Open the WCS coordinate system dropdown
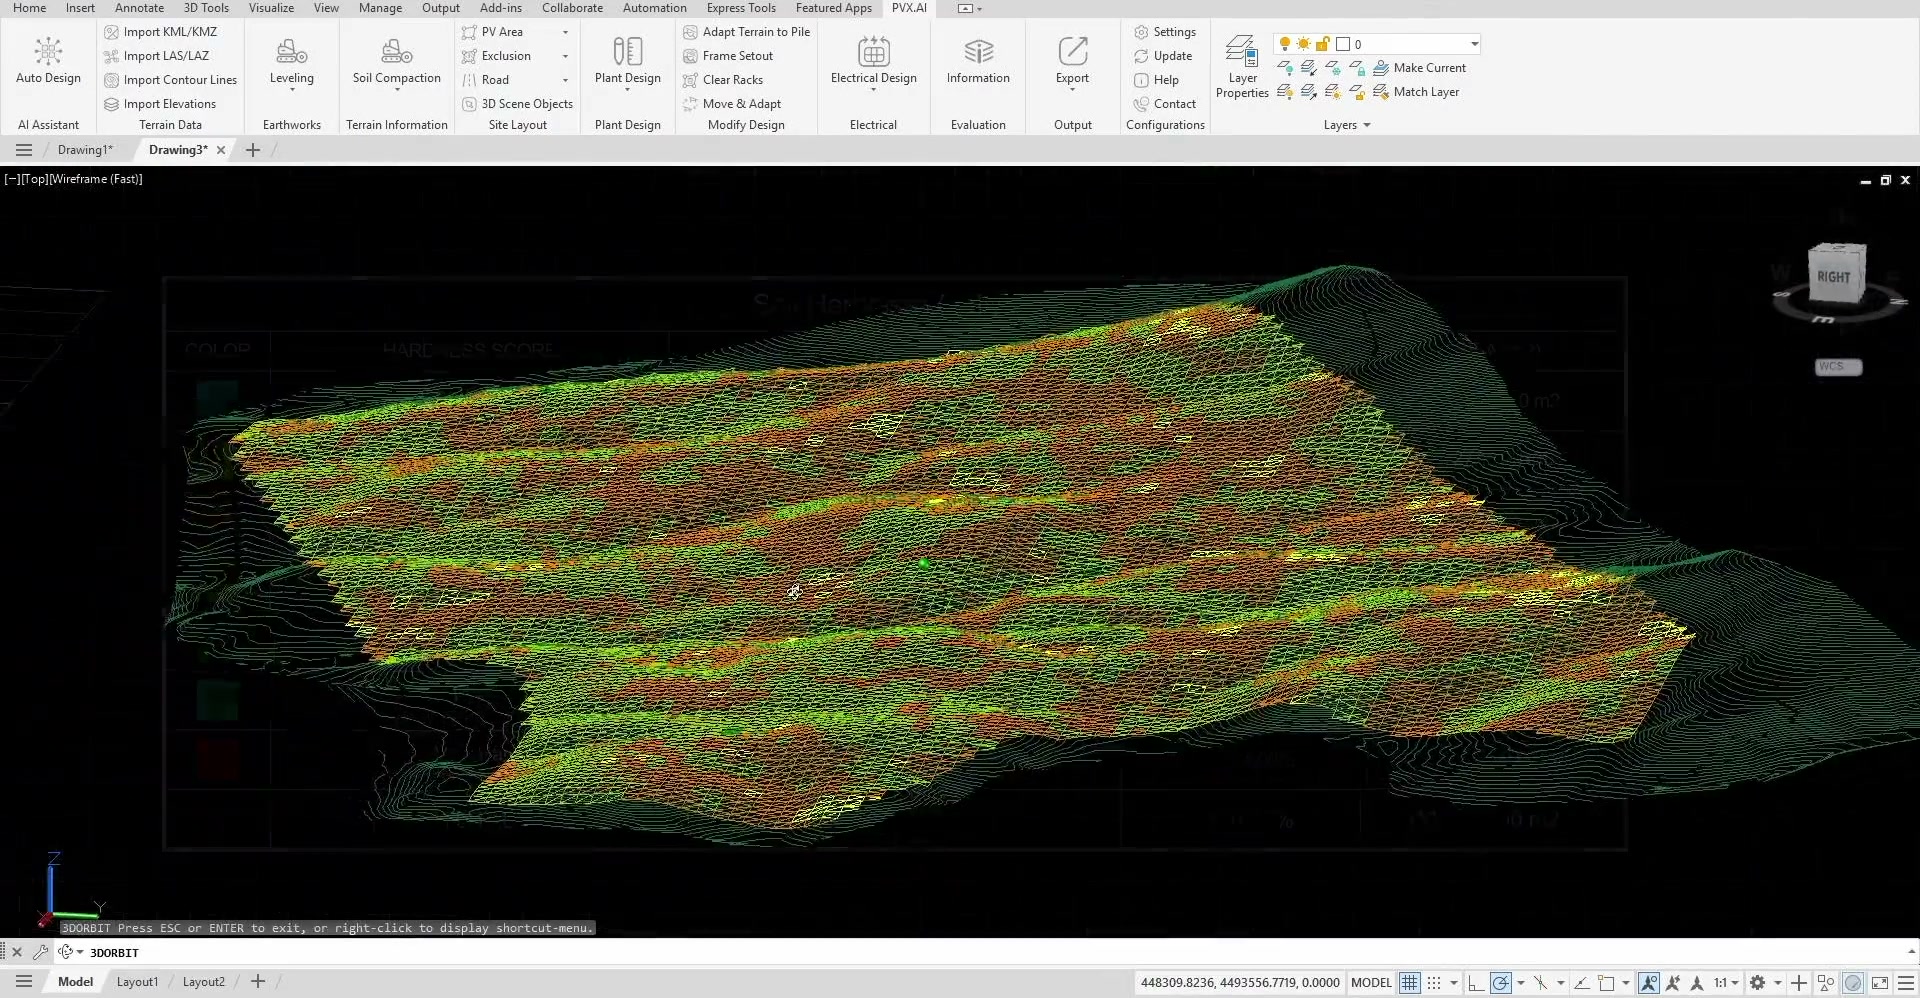1920x998 pixels. click(1838, 367)
